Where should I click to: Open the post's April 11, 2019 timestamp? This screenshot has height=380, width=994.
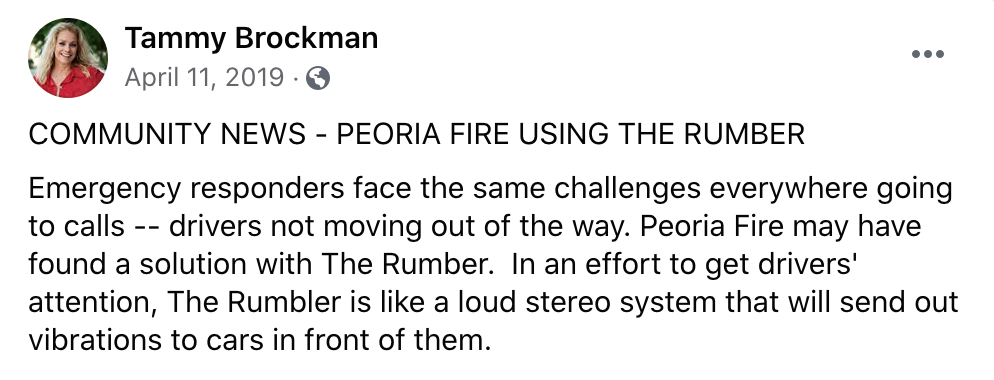204,78
